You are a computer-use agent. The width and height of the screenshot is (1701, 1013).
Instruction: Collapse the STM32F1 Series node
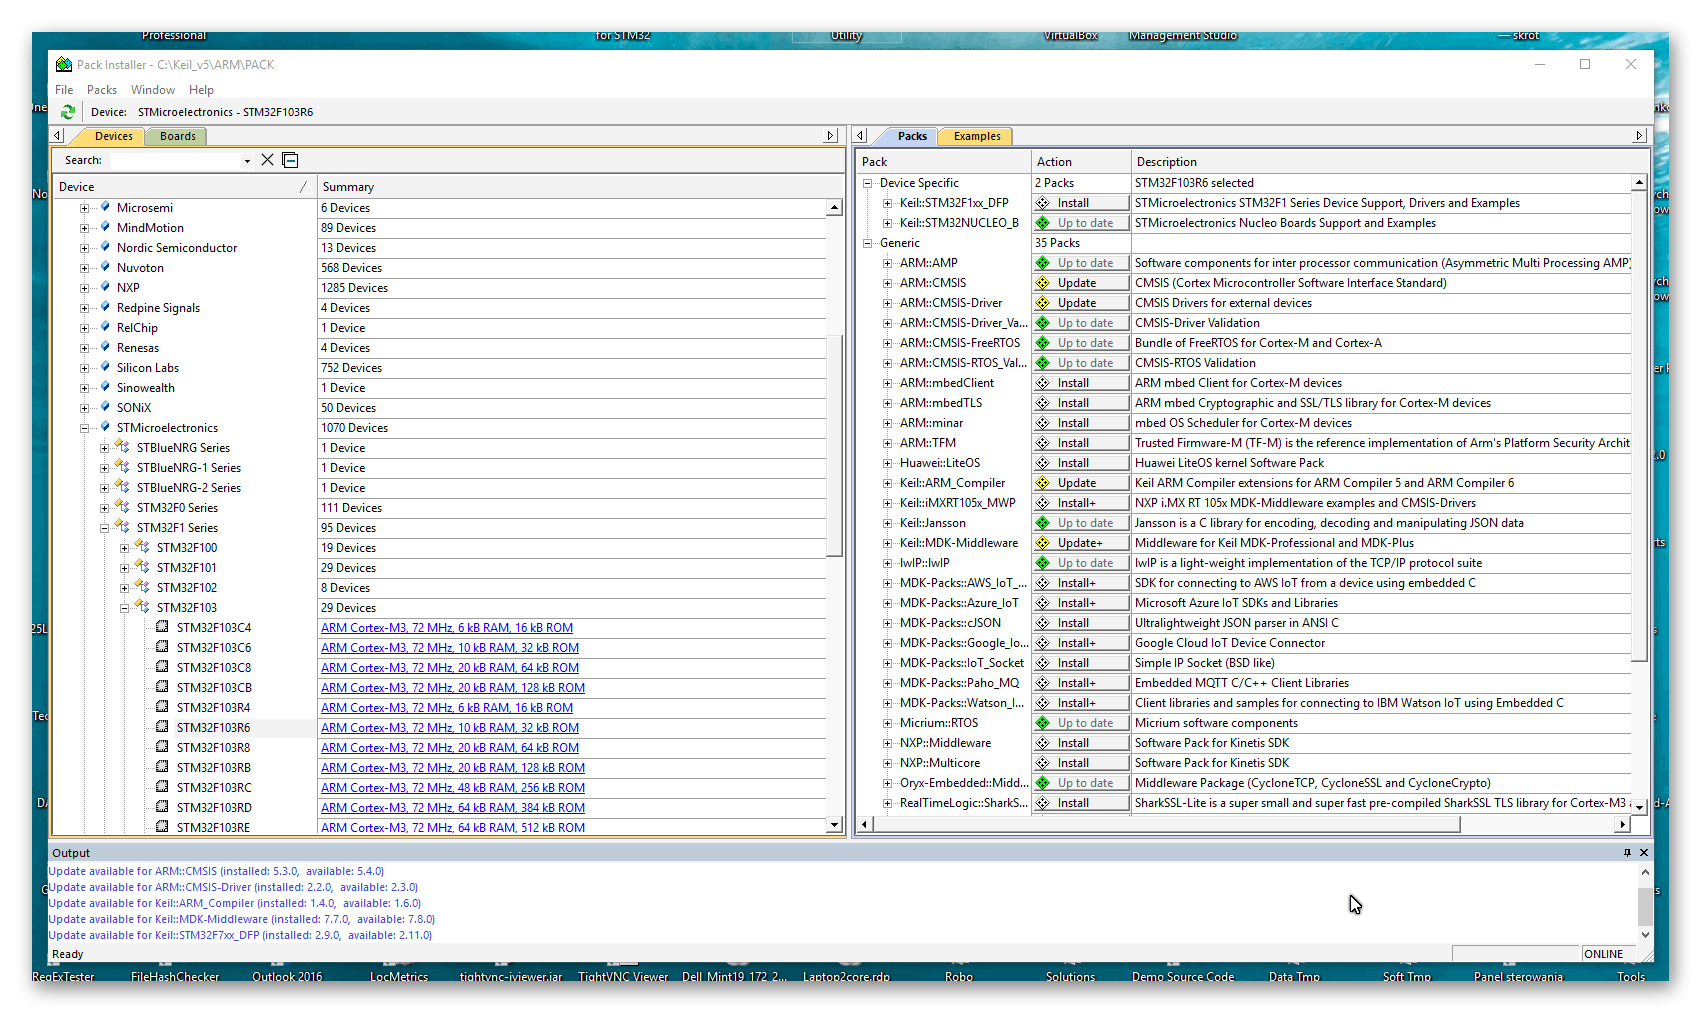coord(105,528)
